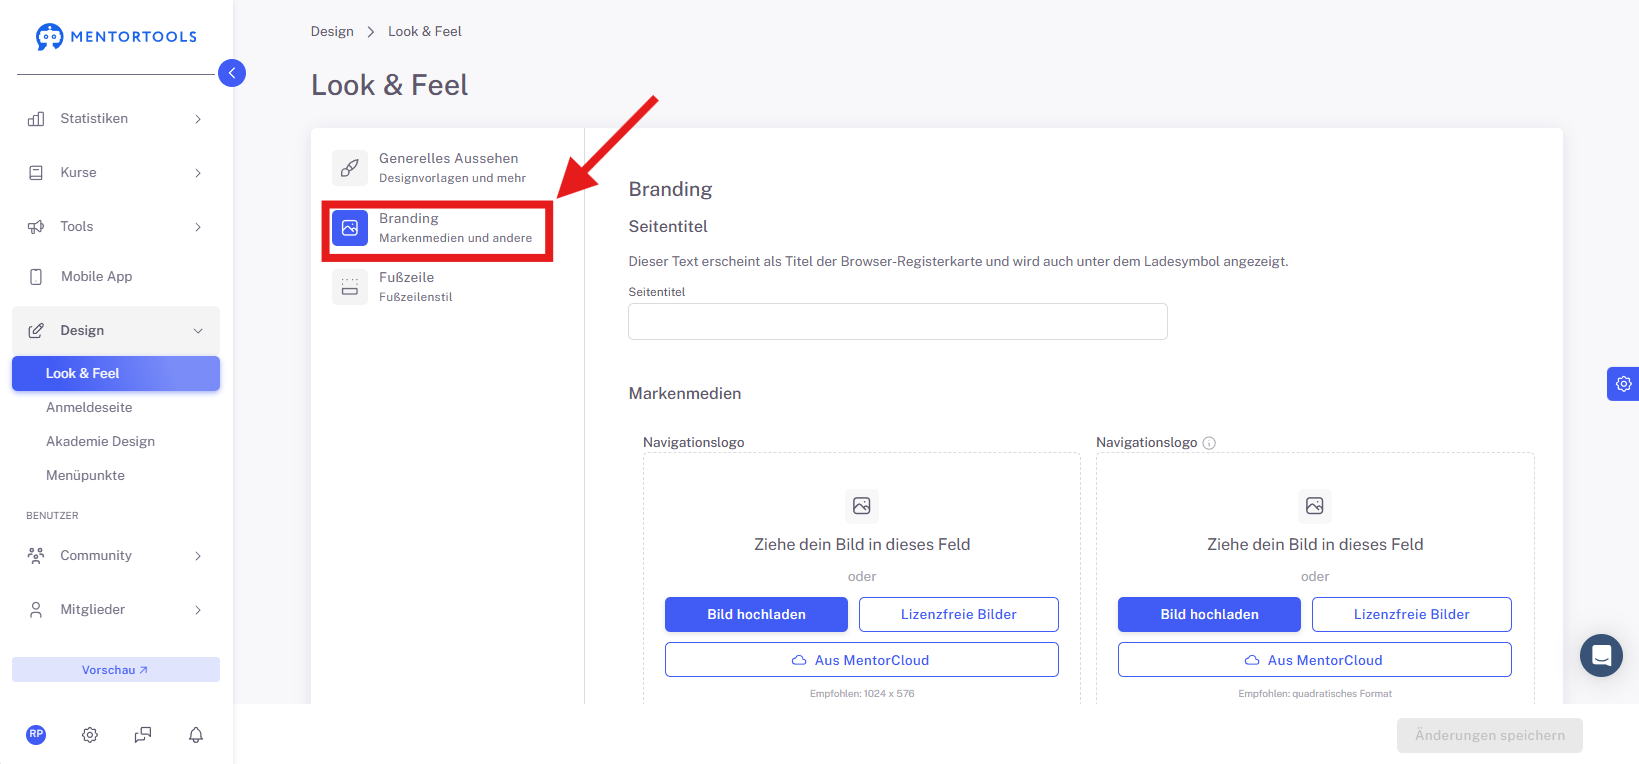Open the support chat bubble widget
The height and width of the screenshot is (764, 1639).
coord(1601,655)
